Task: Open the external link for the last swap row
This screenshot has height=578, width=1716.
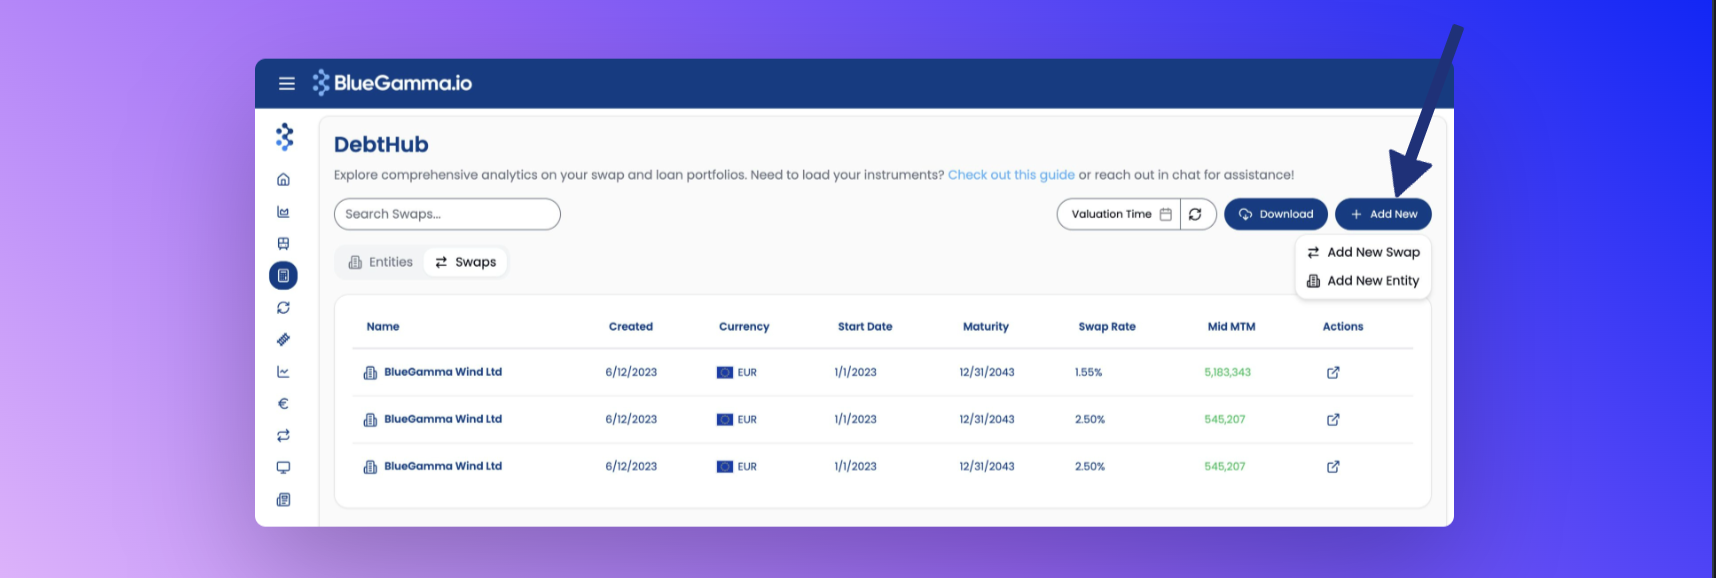Action: (x=1333, y=467)
